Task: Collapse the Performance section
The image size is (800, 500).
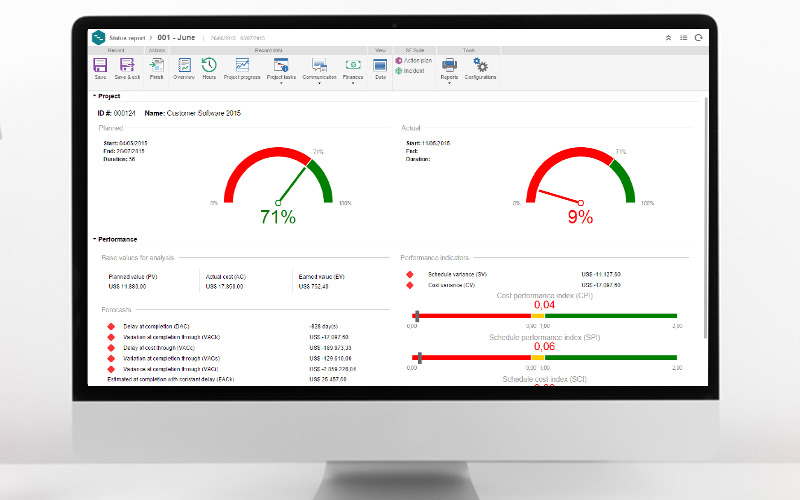Action: click(95, 240)
